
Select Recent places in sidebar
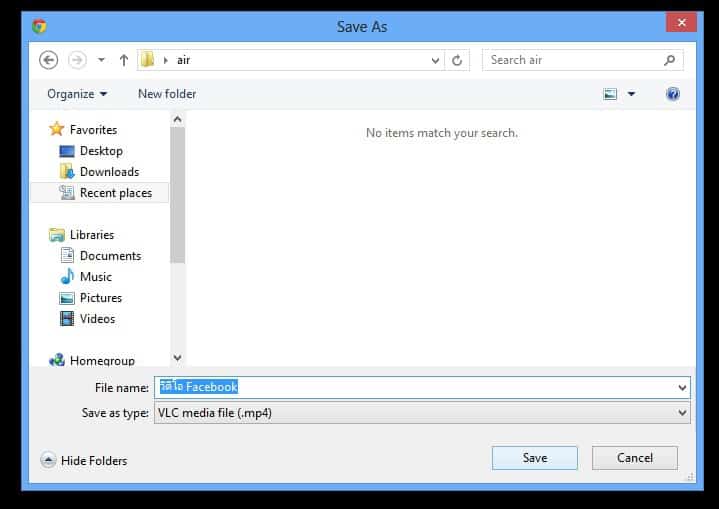[115, 193]
